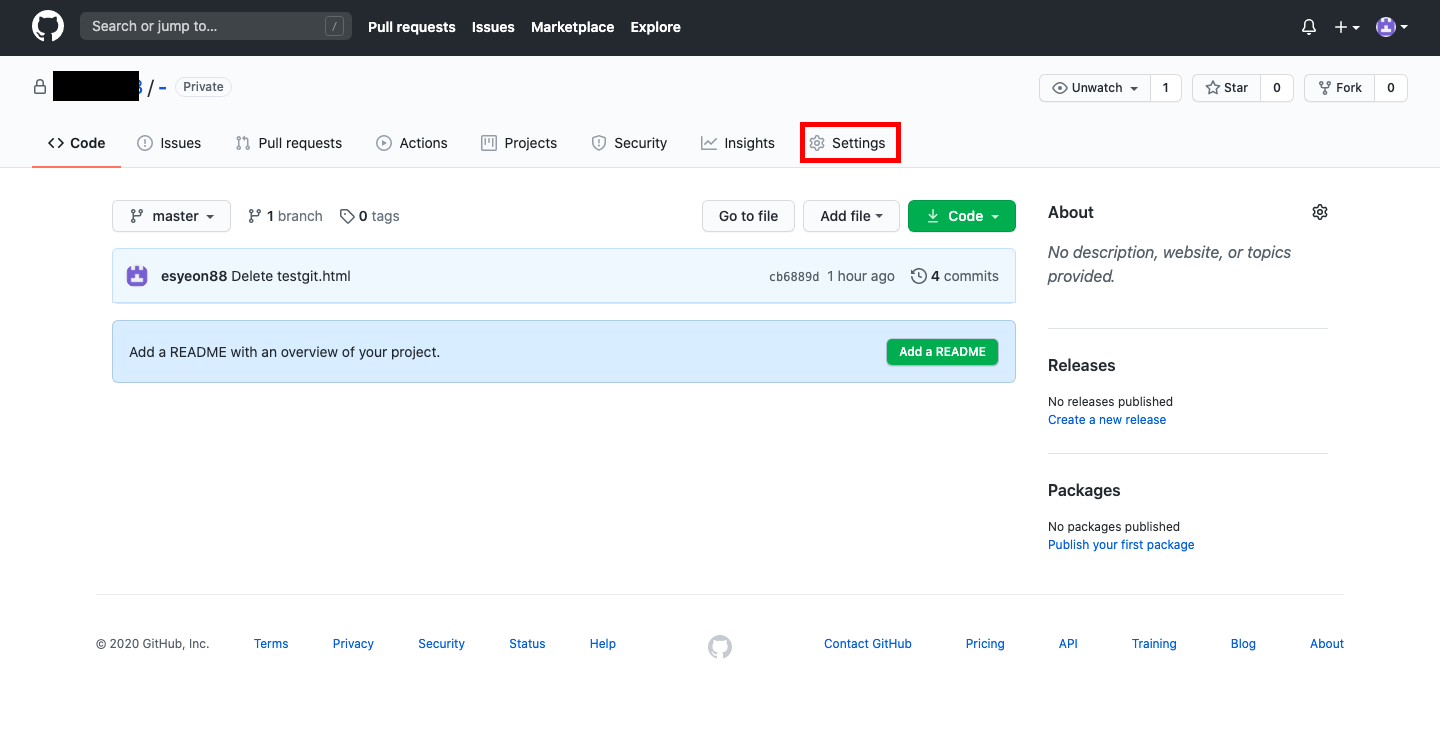The width and height of the screenshot is (1440, 744).
Task: Open the user avatar menu
Action: click(1392, 28)
